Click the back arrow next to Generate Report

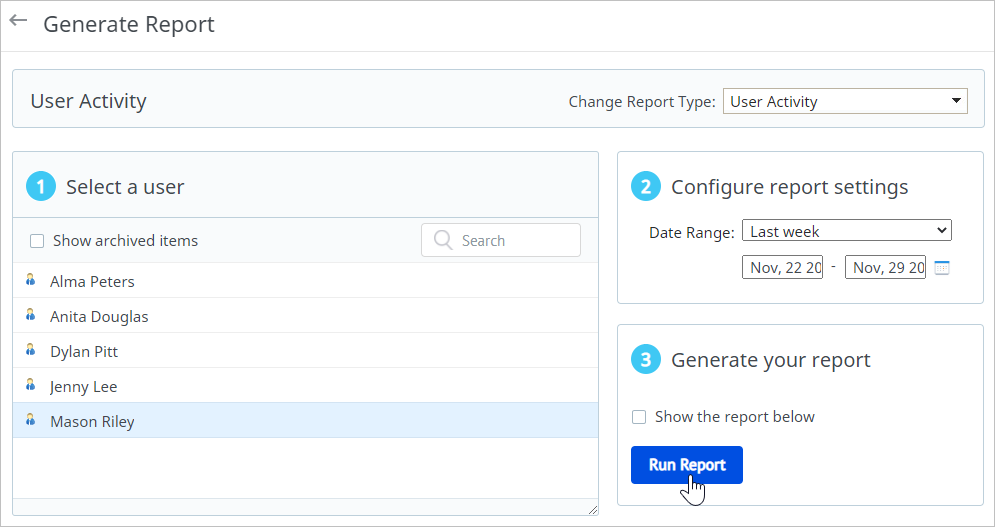[18, 21]
